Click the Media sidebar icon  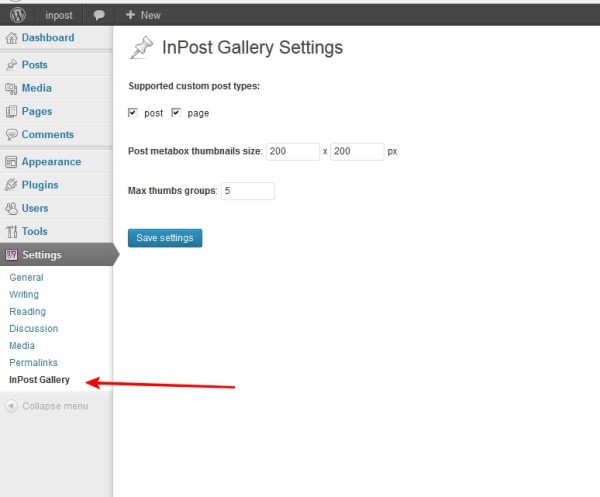point(12,88)
